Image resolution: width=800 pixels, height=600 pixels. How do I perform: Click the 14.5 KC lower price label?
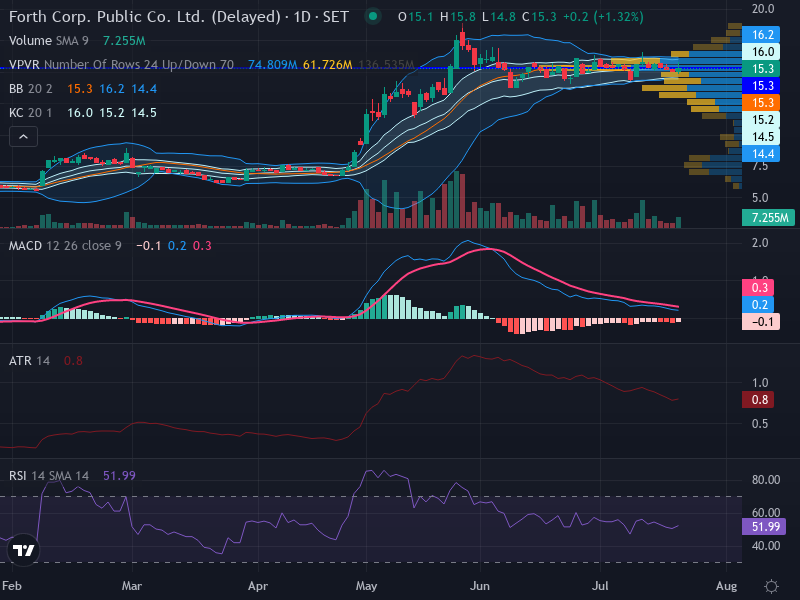(x=761, y=137)
